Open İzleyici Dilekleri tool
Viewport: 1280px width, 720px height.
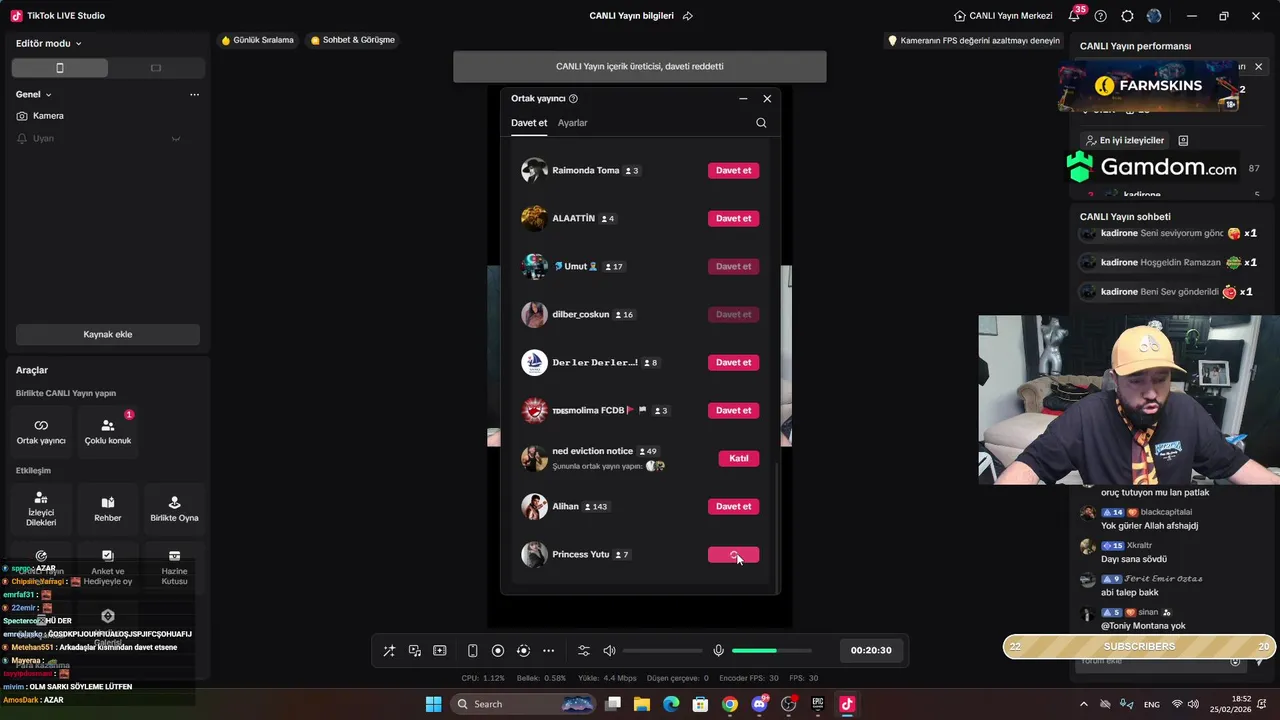tap(41, 509)
